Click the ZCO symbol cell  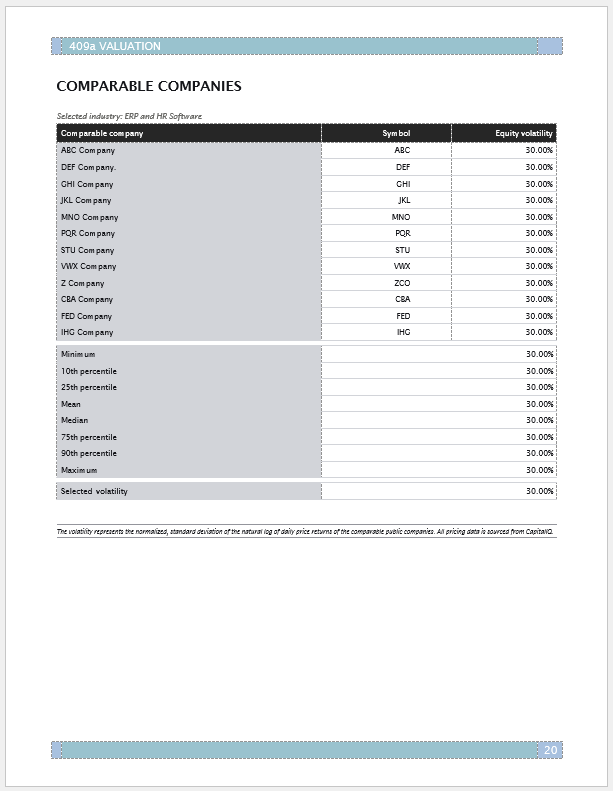tap(402, 283)
